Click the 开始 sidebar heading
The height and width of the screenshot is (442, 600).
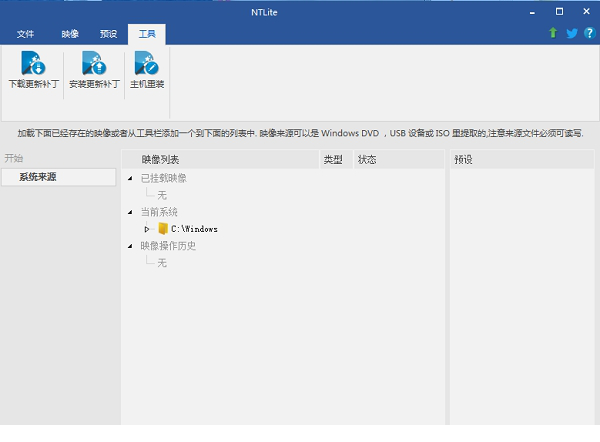14,158
